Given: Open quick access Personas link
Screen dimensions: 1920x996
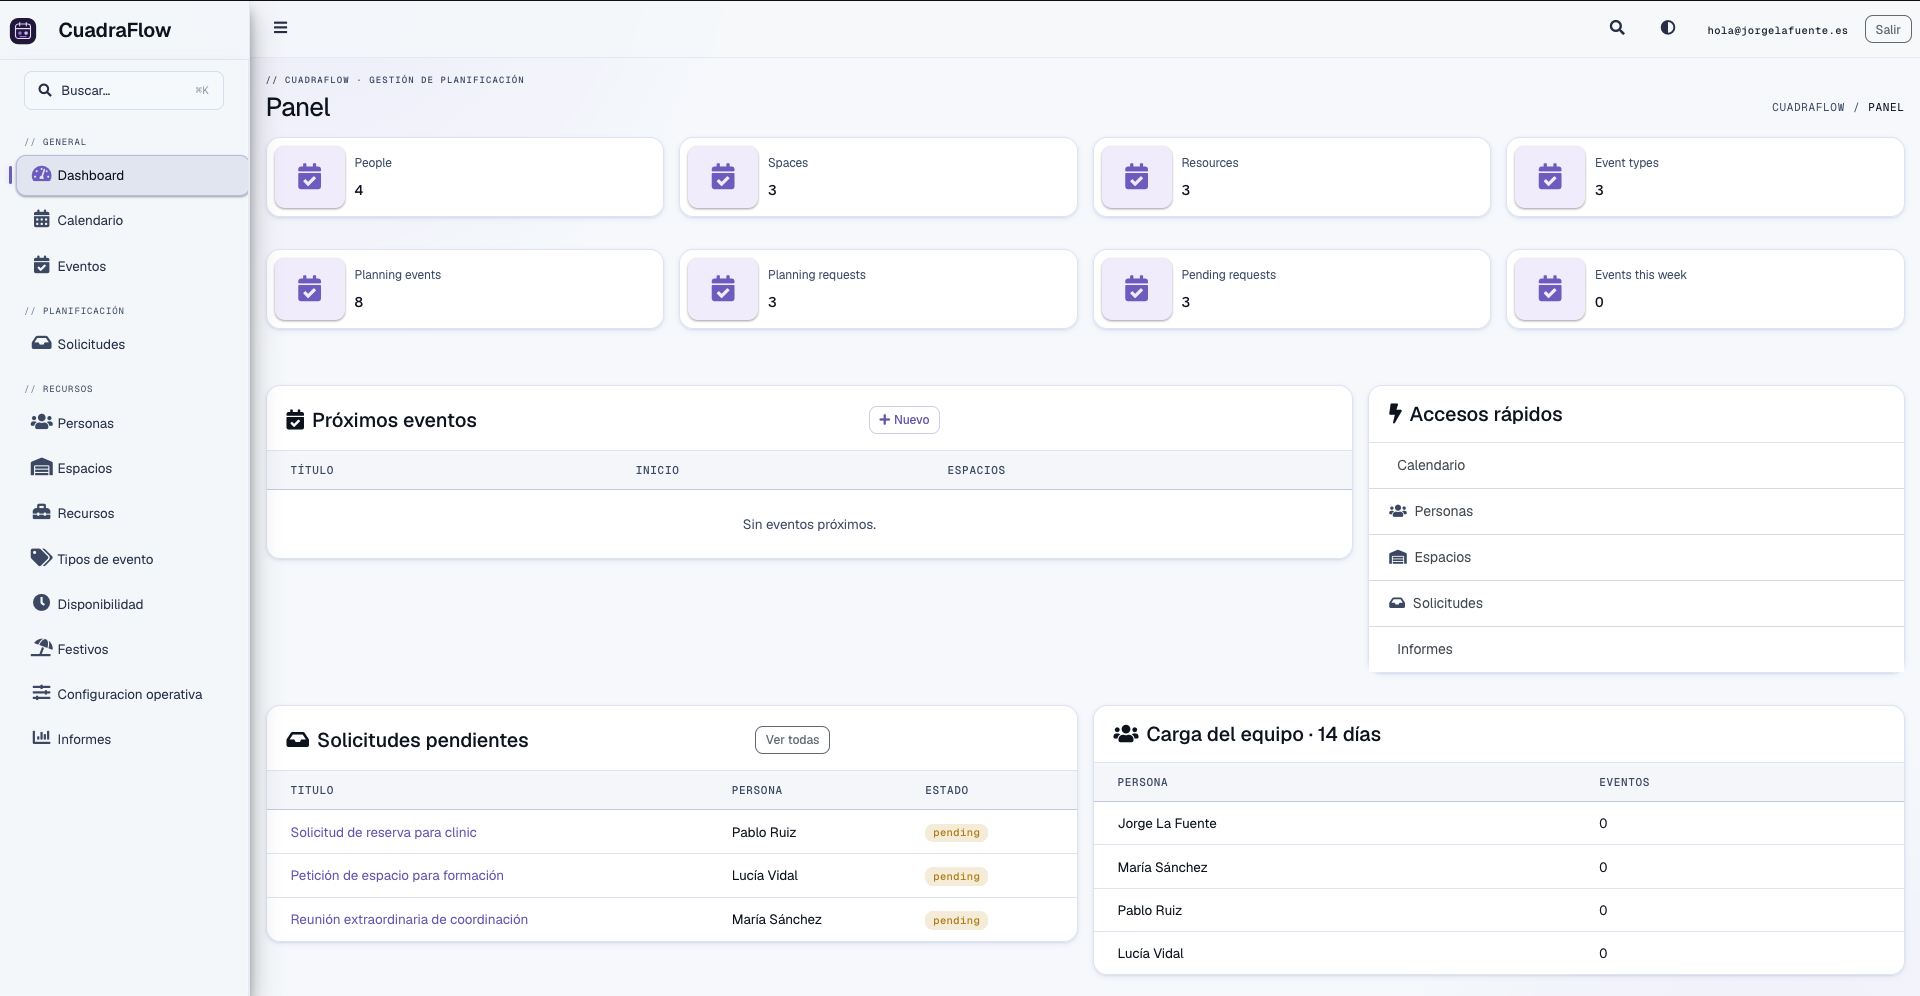Looking at the screenshot, I should pyautogui.click(x=1636, y=512).
